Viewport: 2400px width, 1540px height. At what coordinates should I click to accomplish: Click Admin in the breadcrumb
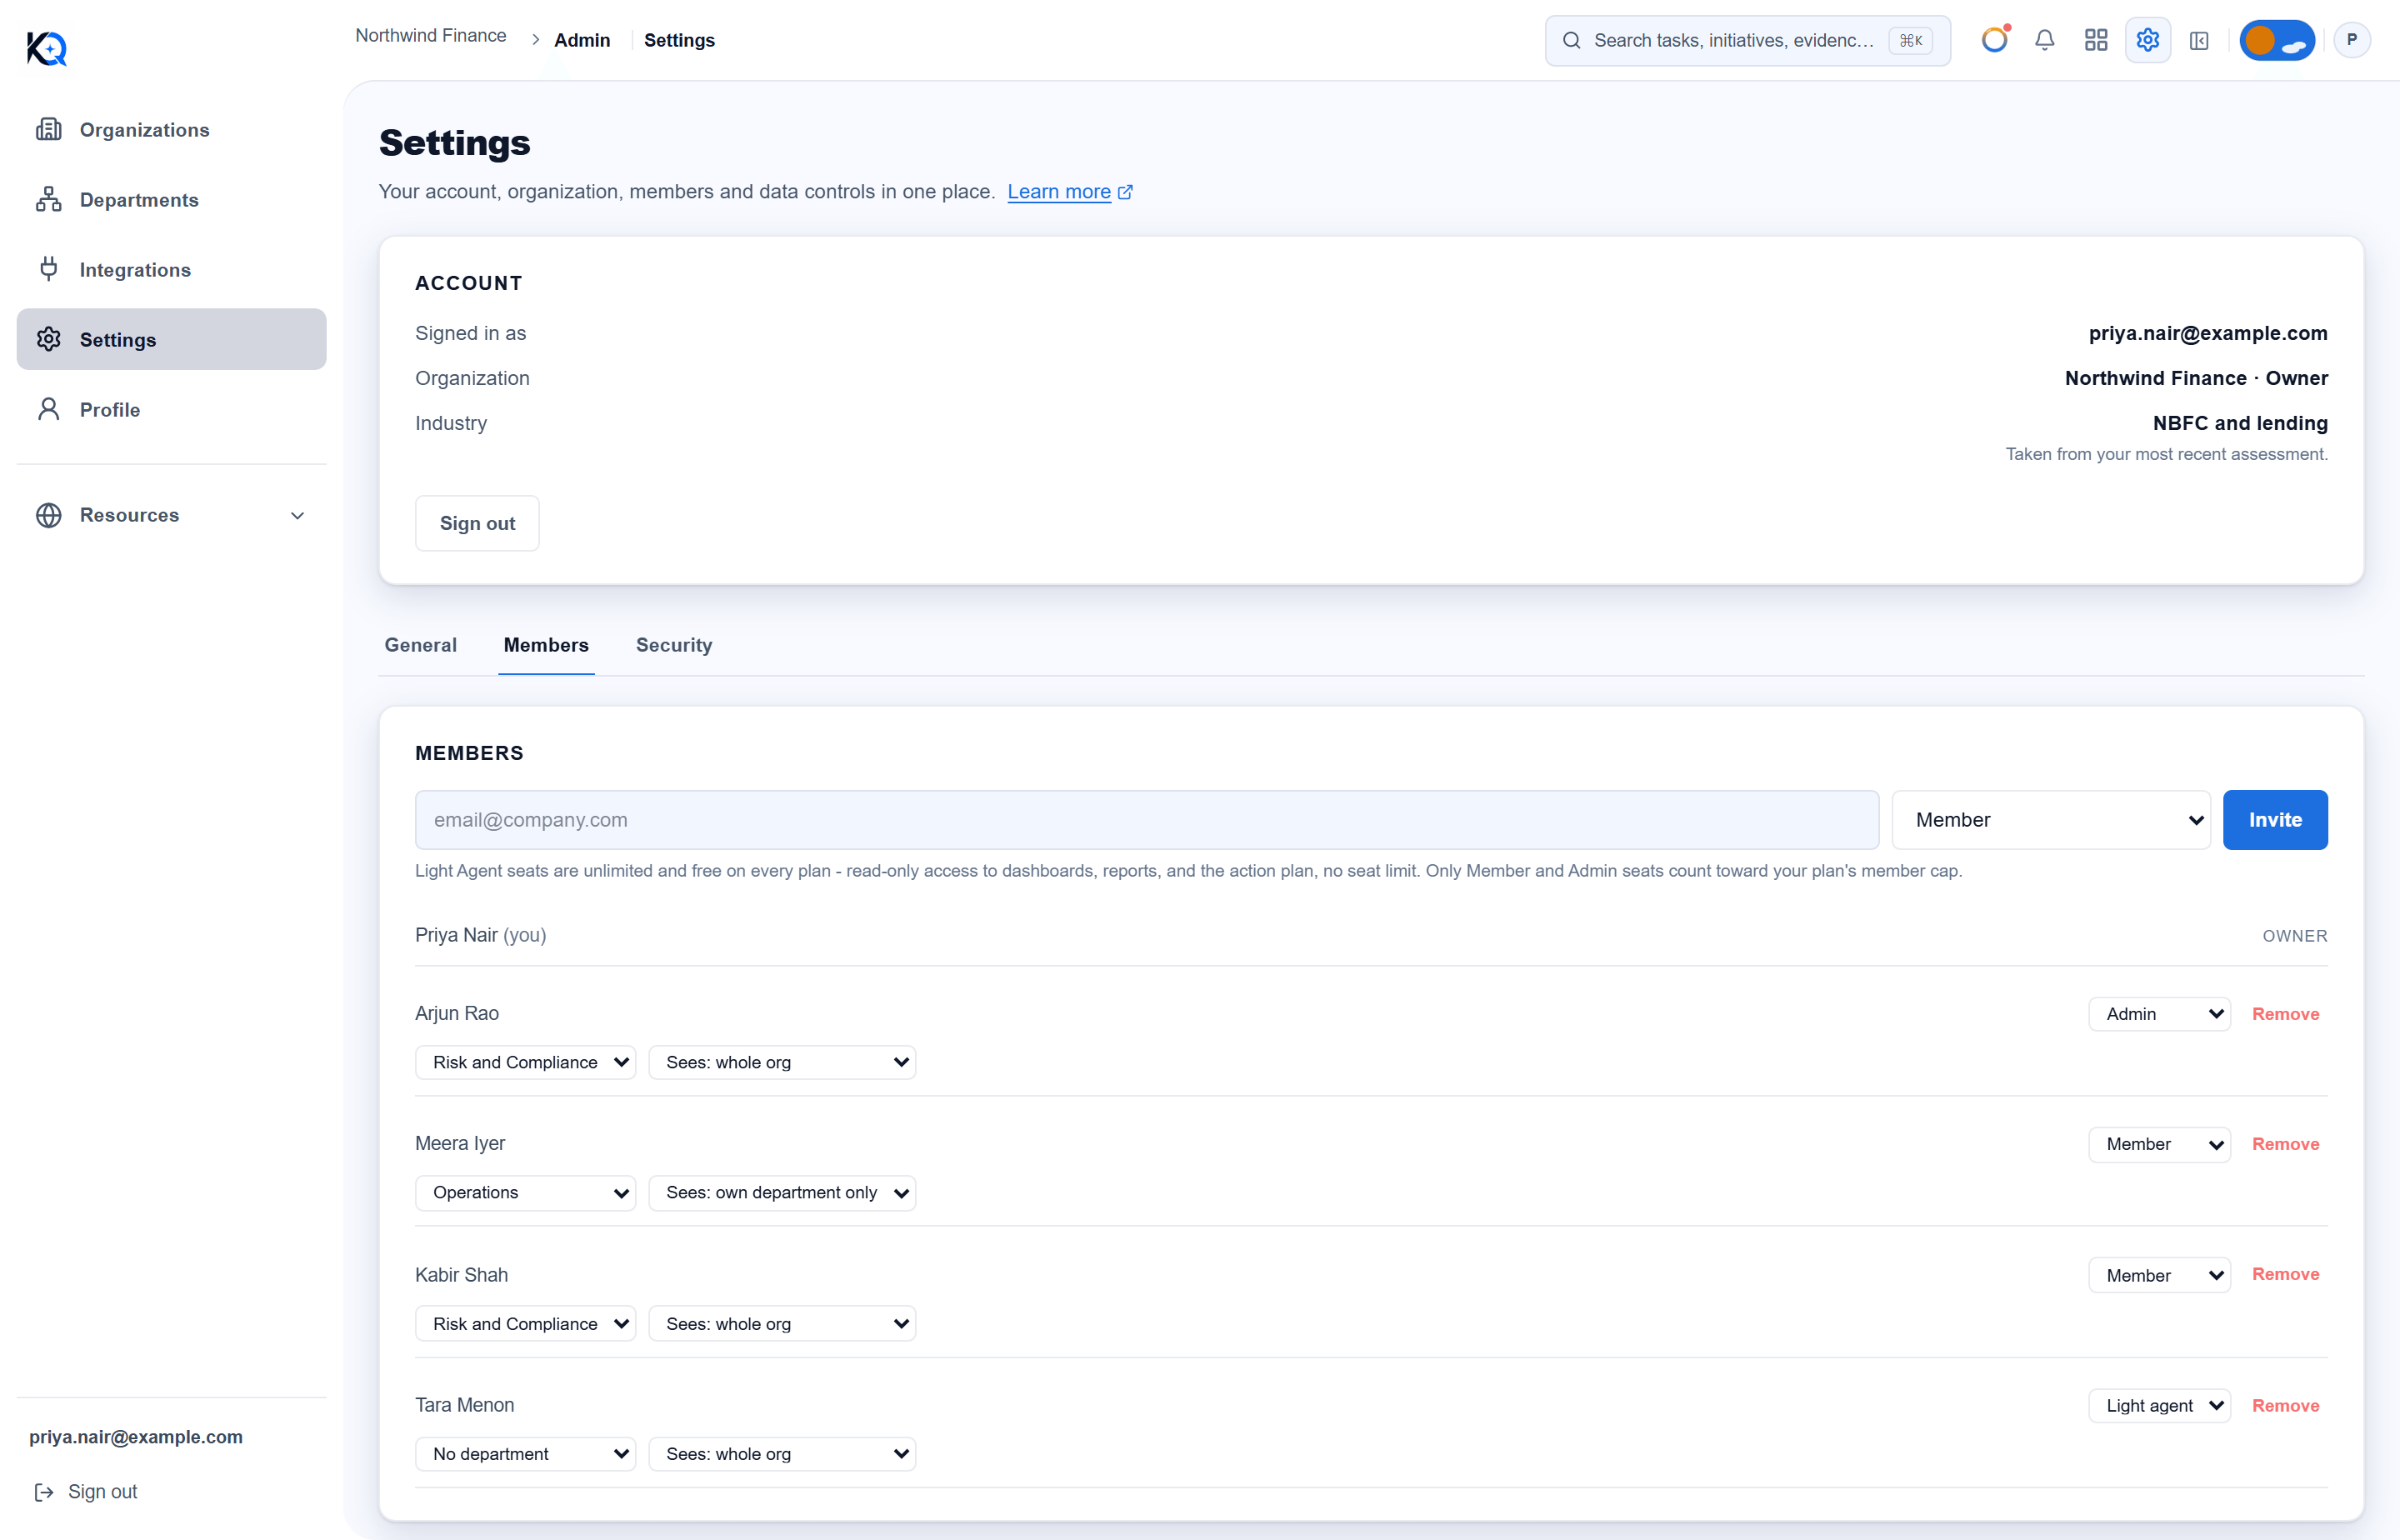[582, 40]
